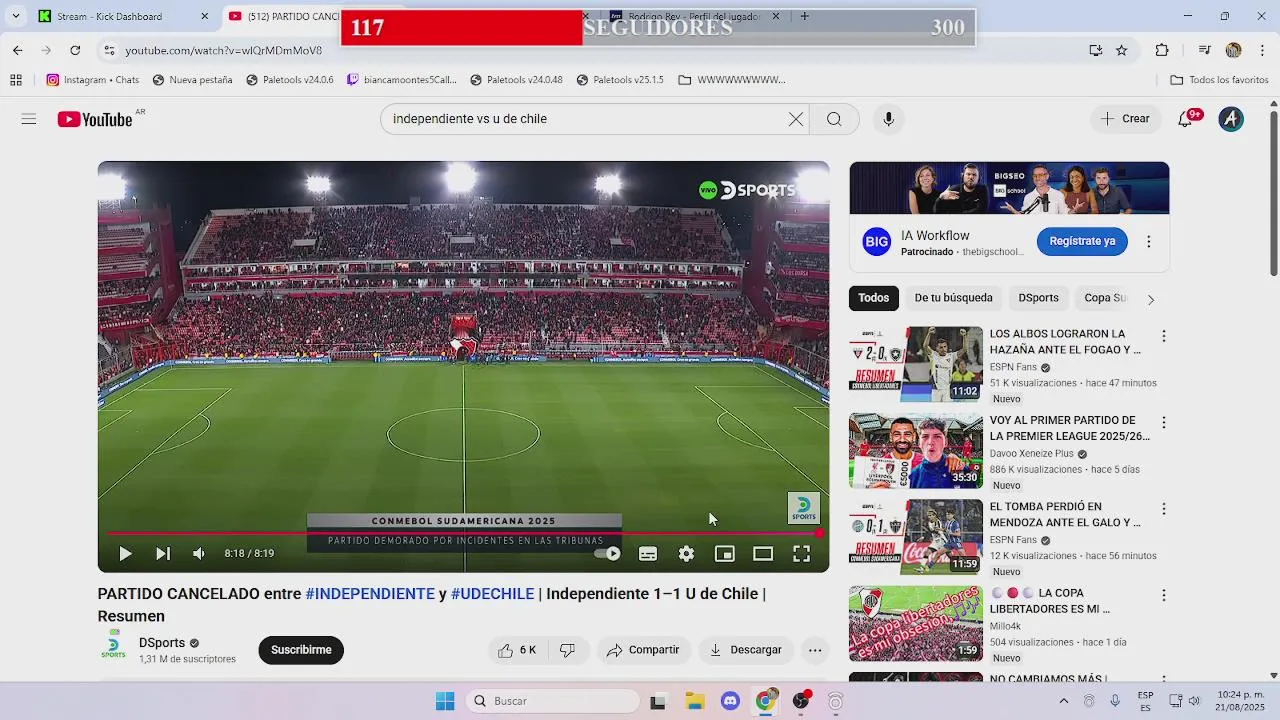Select the Todos filter chip
The image size is (1280, 720).
[873, 298]
